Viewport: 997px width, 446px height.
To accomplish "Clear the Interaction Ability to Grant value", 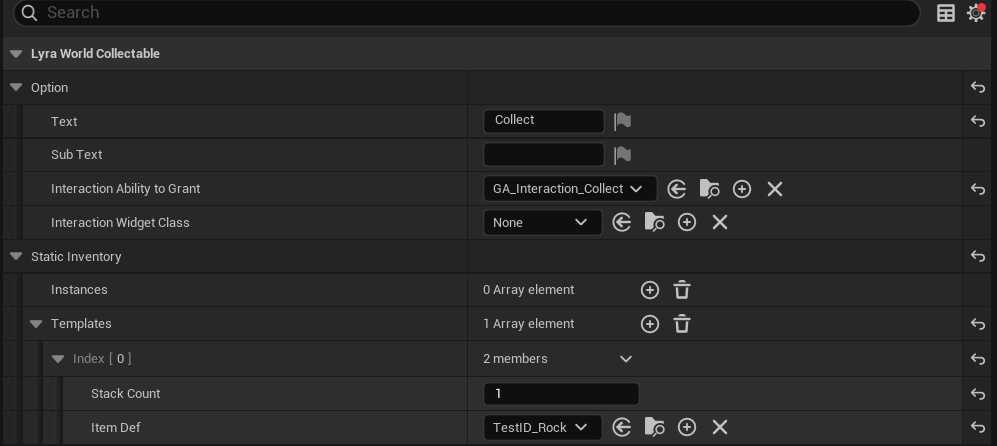I will point(774,189).
